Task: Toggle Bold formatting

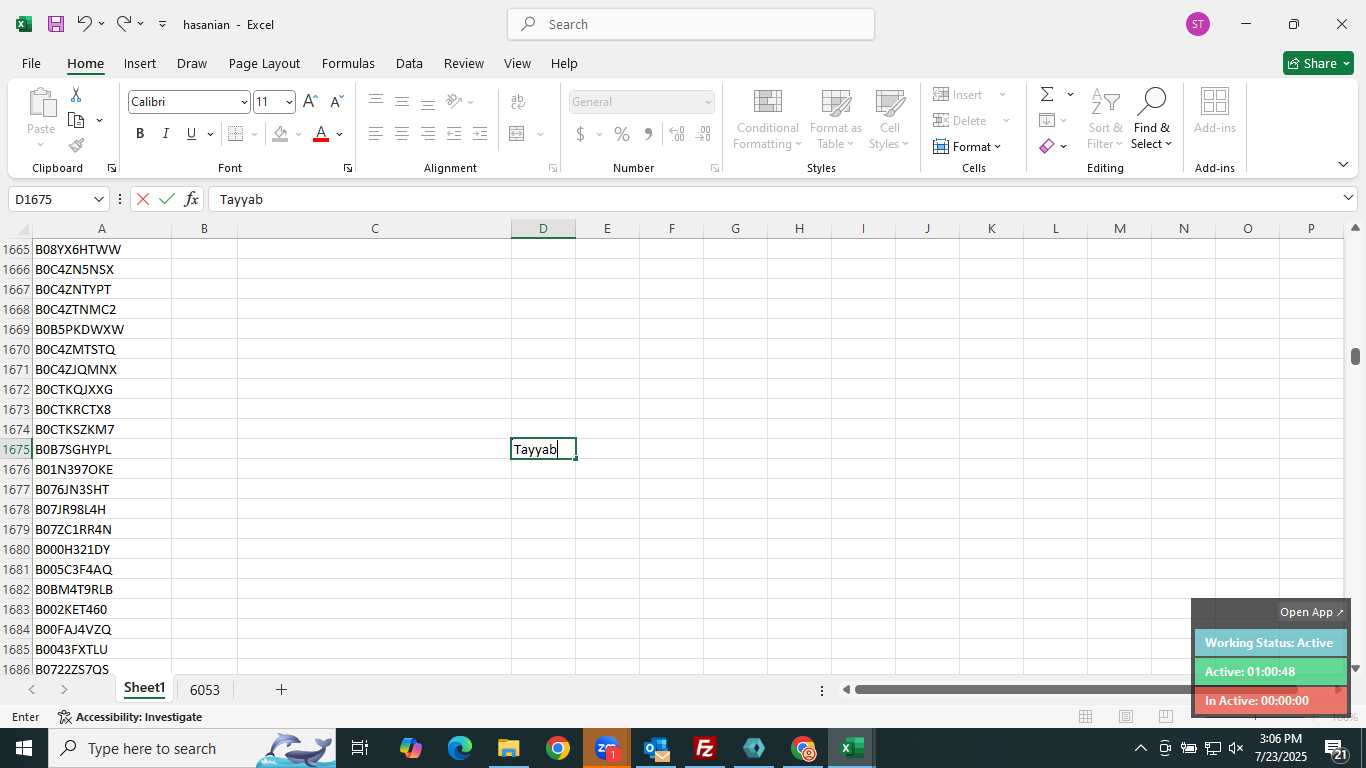Action: point(140,134)
